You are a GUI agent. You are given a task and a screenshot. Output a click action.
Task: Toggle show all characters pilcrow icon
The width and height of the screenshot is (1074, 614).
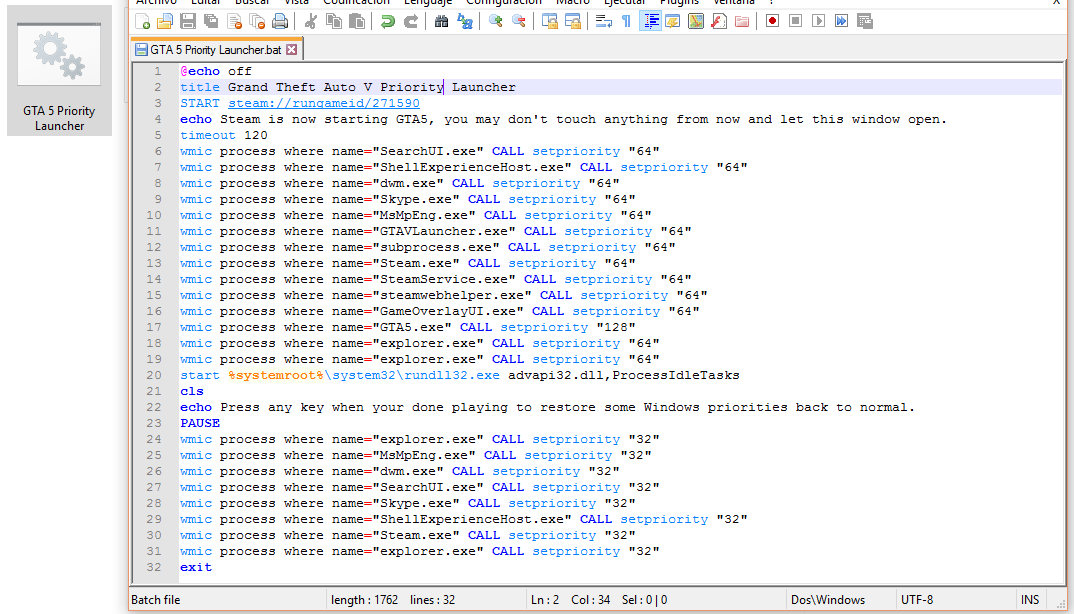coord(626,21)
